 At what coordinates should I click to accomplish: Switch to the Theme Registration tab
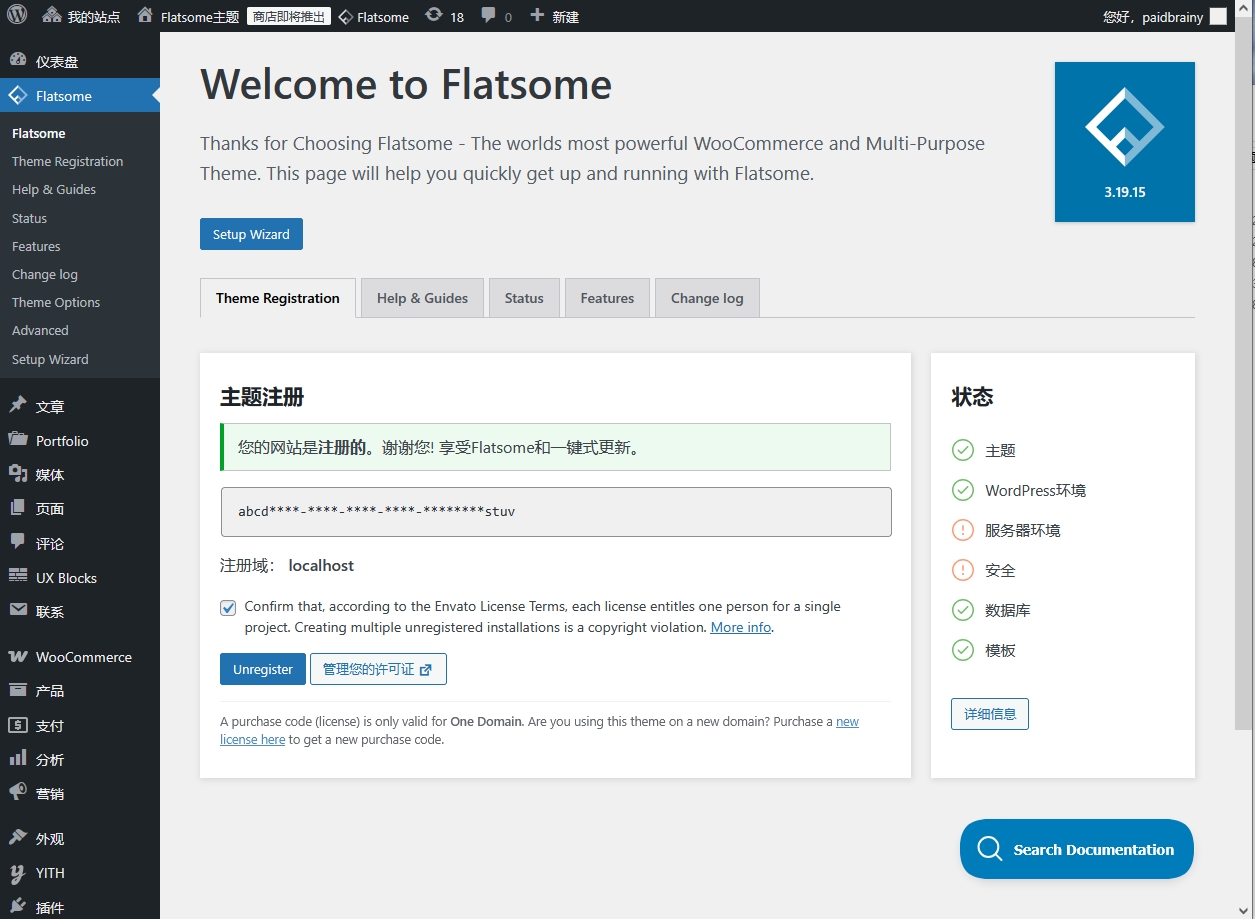(278, 298)
